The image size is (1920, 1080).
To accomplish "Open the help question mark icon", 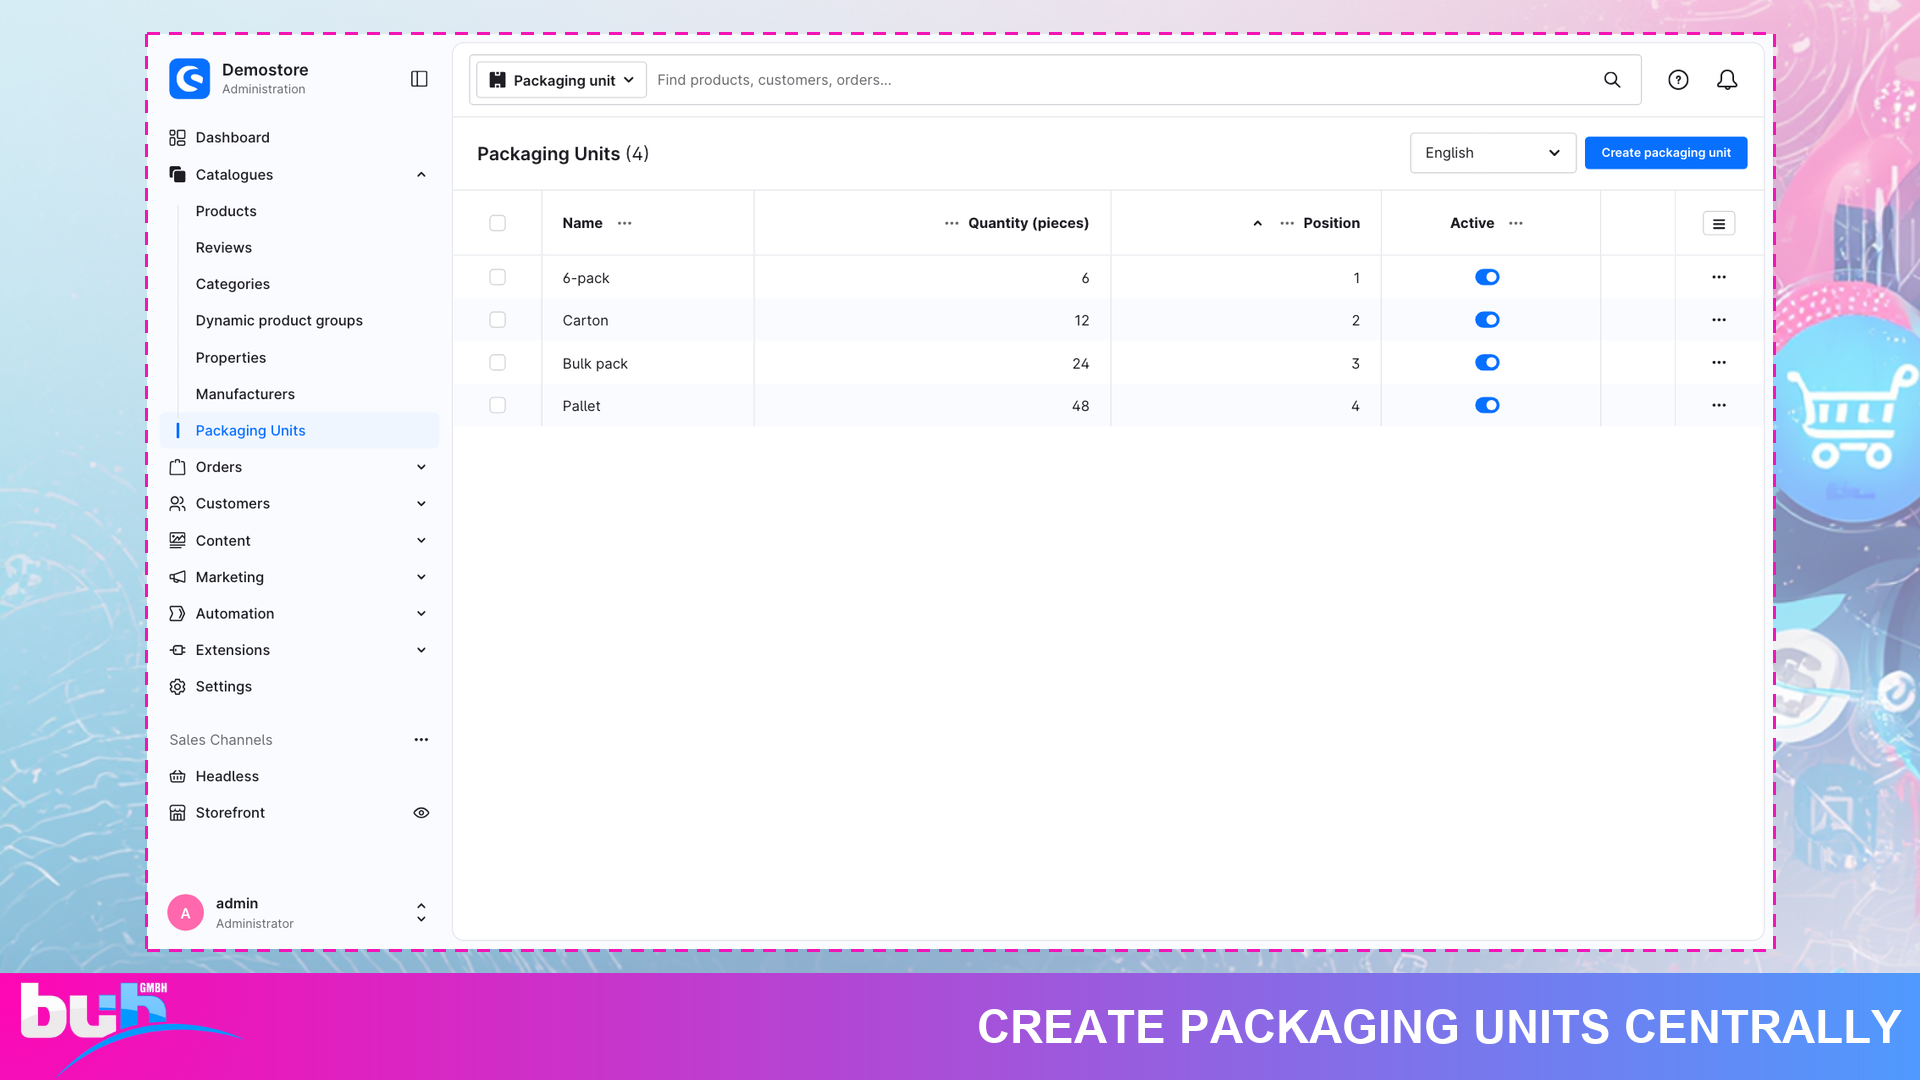I will [1678, 80].
